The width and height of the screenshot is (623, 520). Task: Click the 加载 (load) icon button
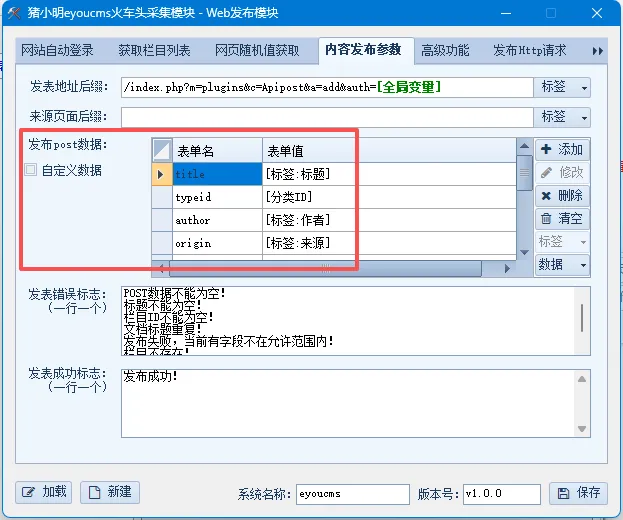44,492
